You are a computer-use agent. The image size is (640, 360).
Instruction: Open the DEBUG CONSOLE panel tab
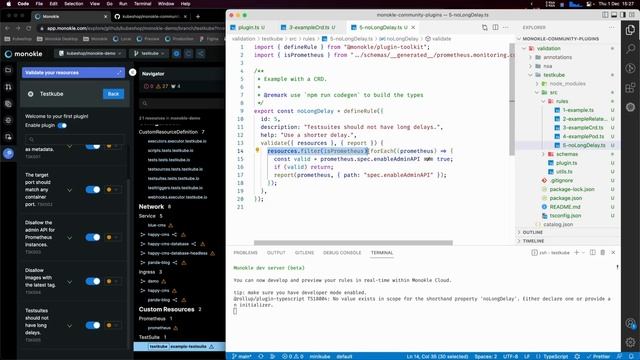tap(342, 253)
